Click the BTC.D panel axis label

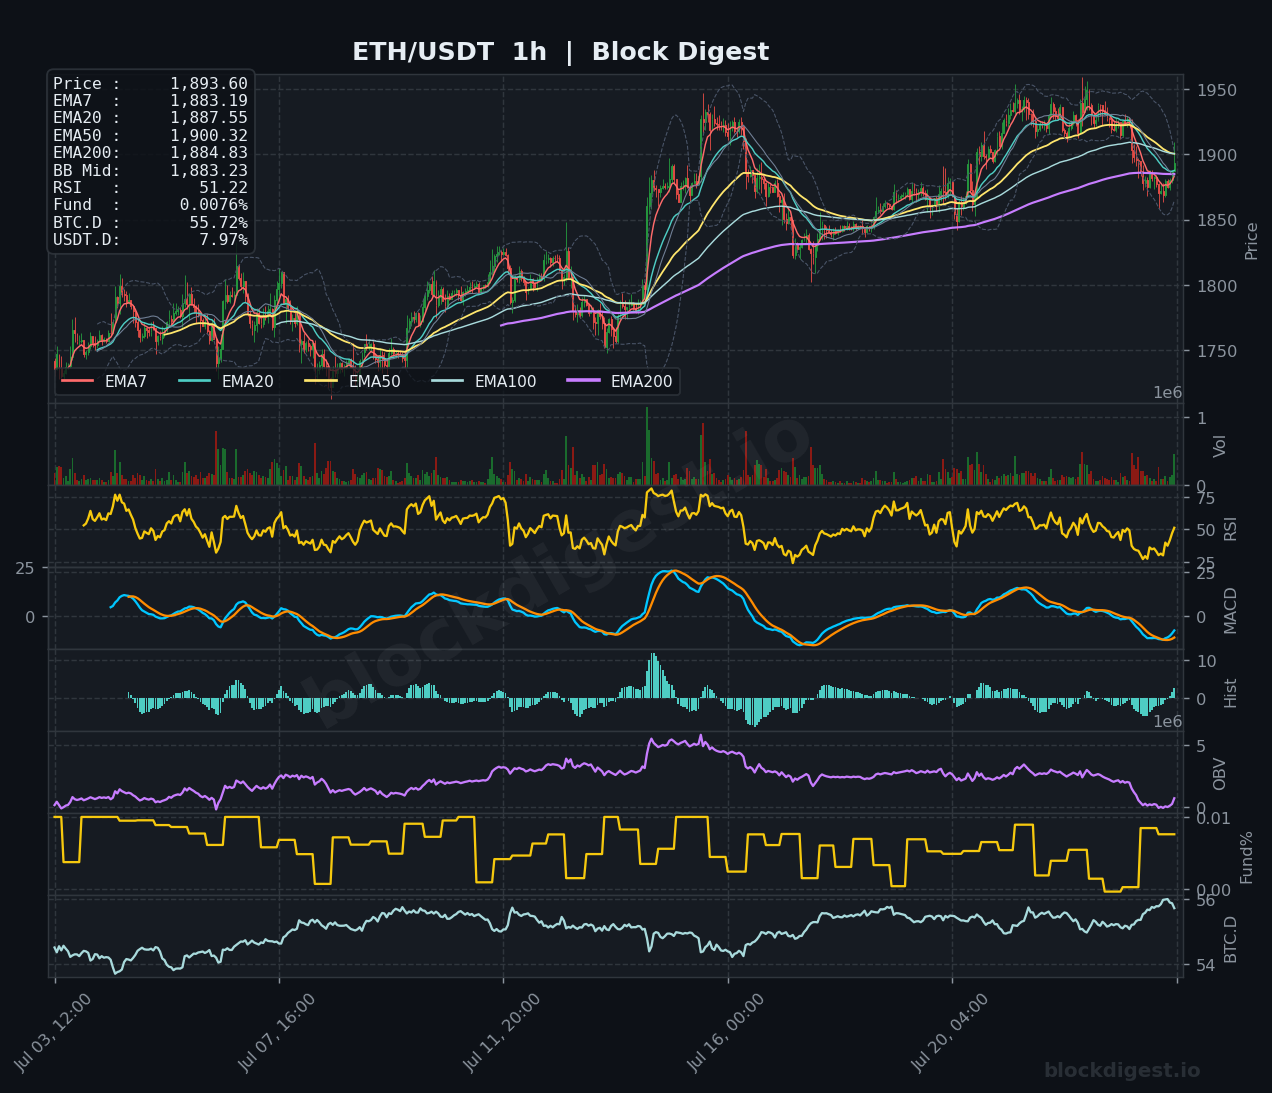[1230, 939]
